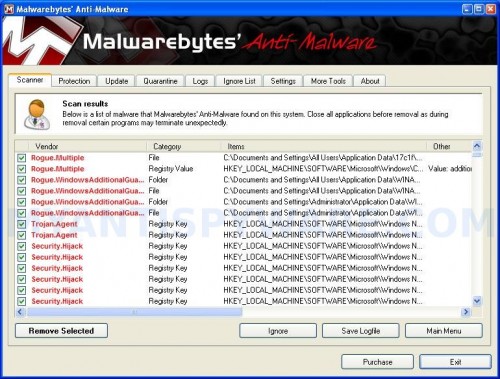Uncheck the first Trojan.Agent registry key entry

tap(22, 224)
